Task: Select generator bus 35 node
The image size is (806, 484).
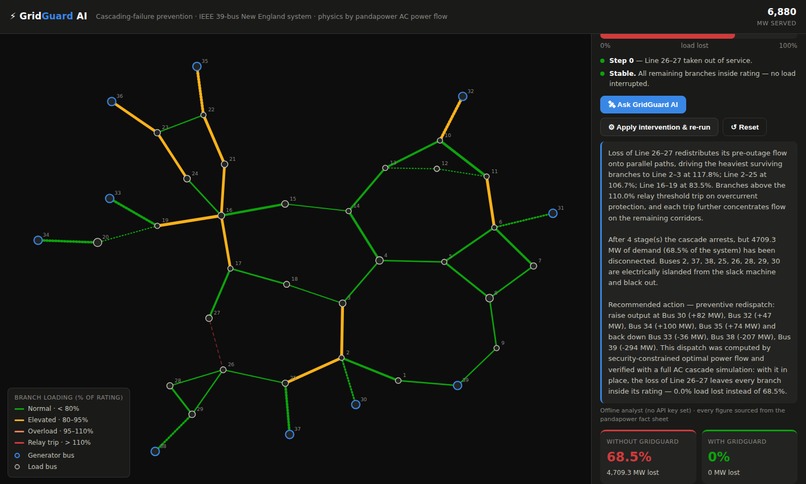Action: 197,66
